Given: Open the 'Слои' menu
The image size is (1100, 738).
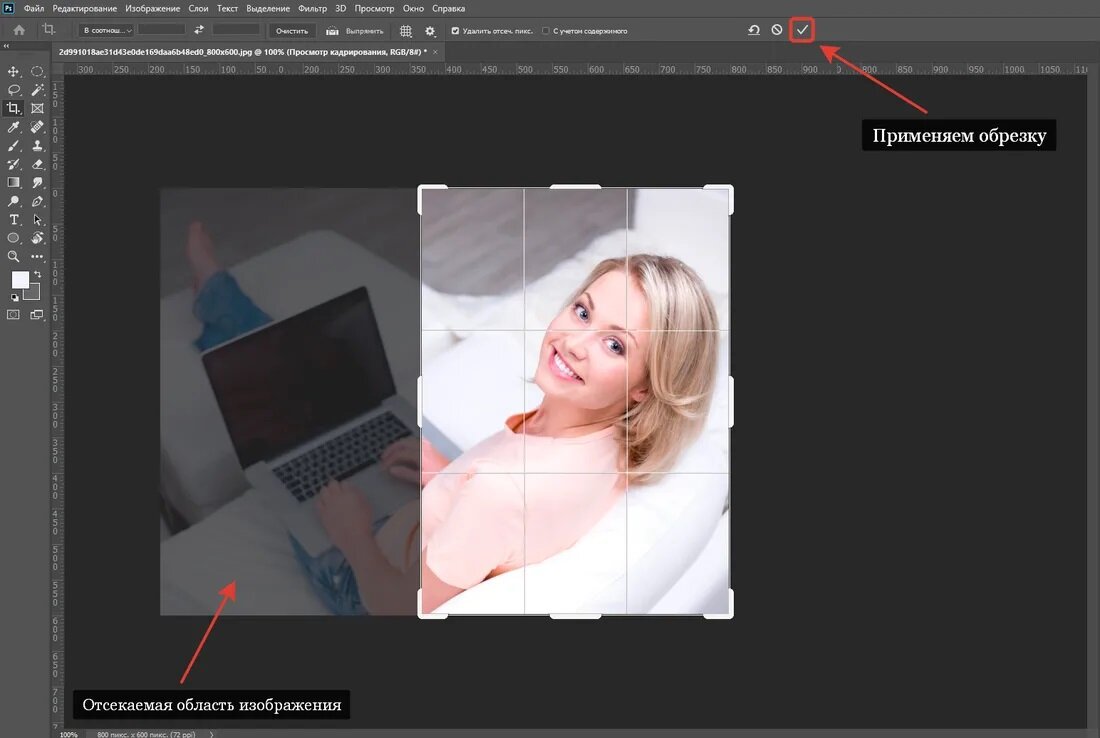Looking at the screenshot, I should pos(199,8).
